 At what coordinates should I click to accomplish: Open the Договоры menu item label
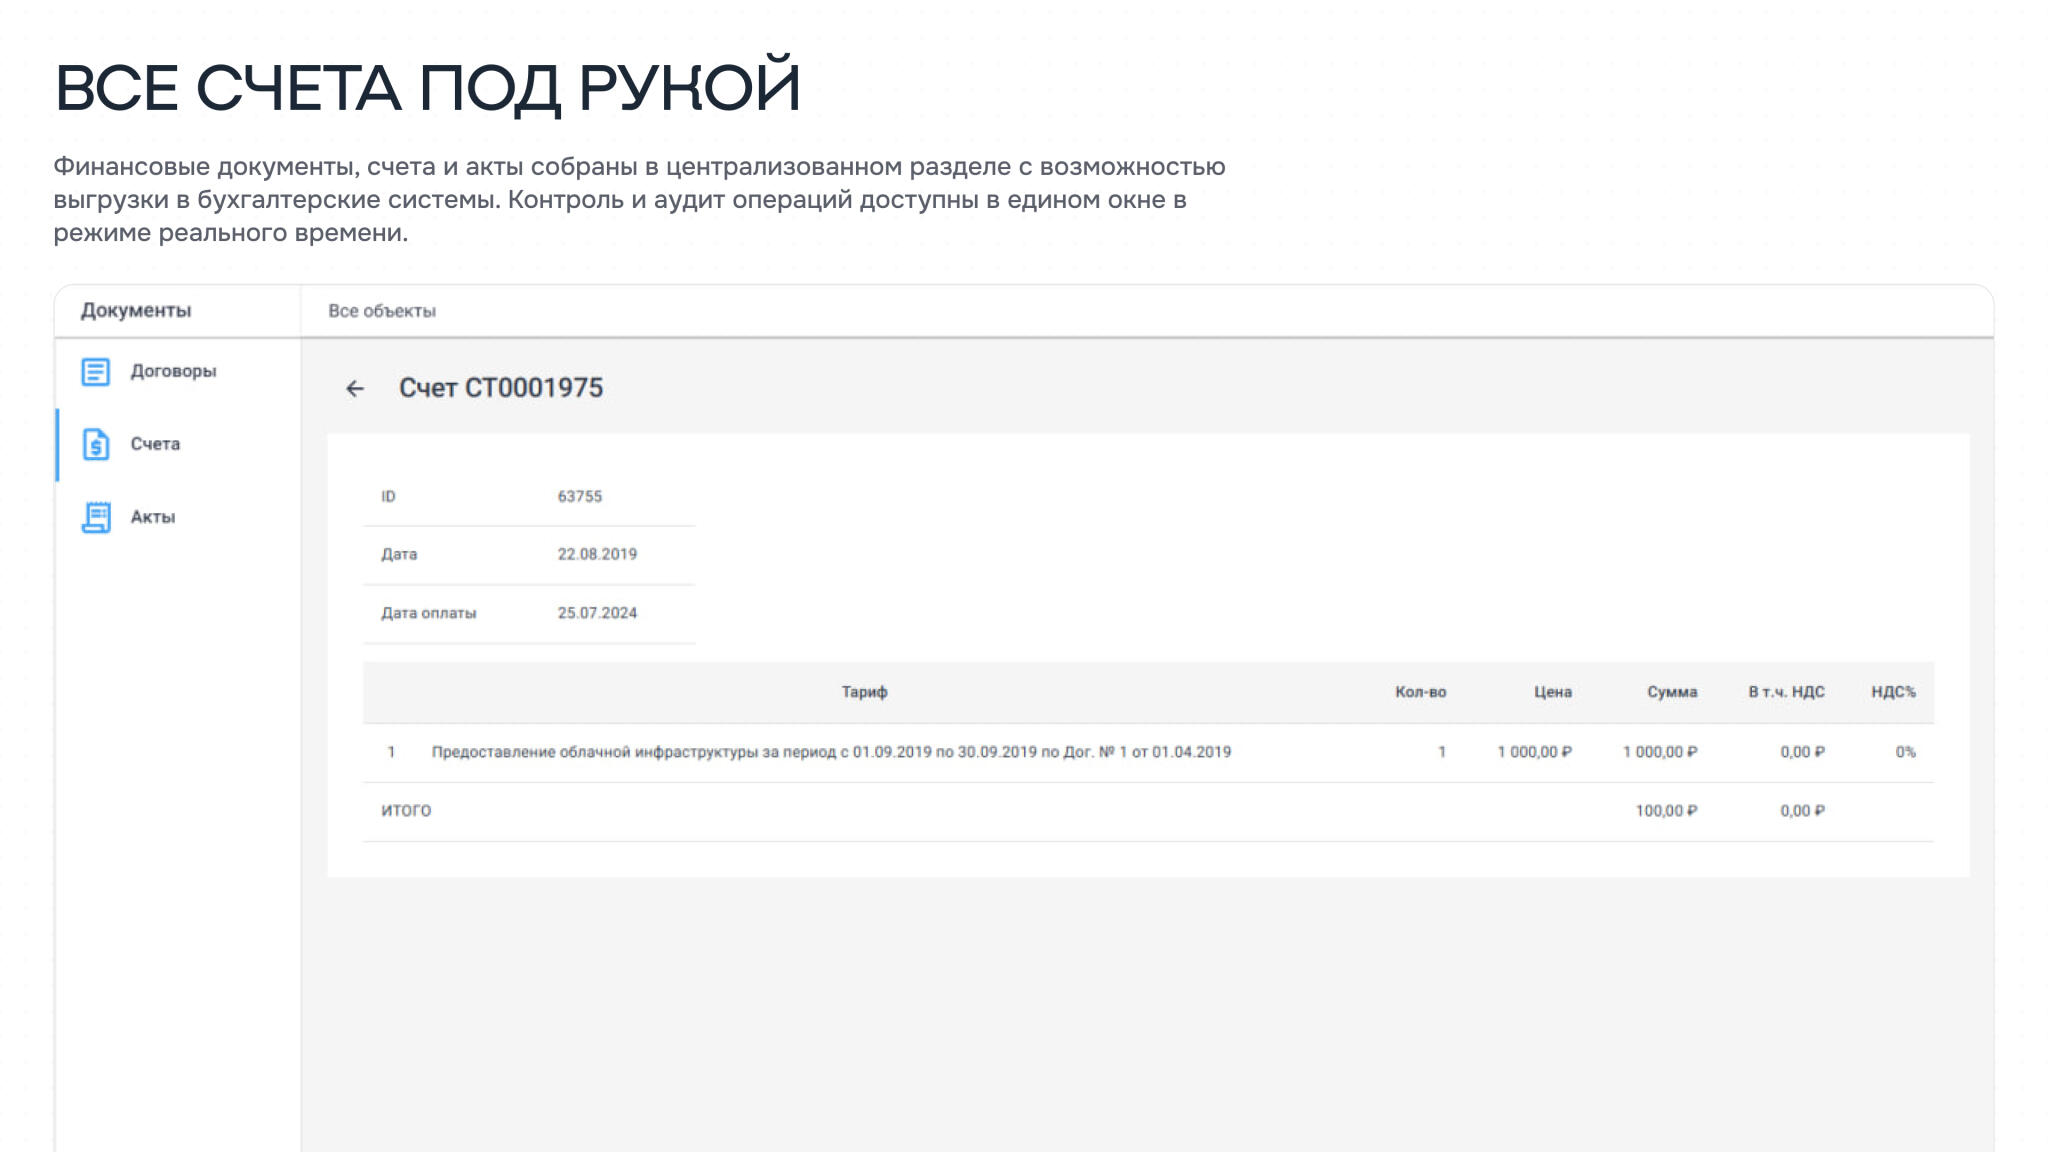[x=173, y=371]
